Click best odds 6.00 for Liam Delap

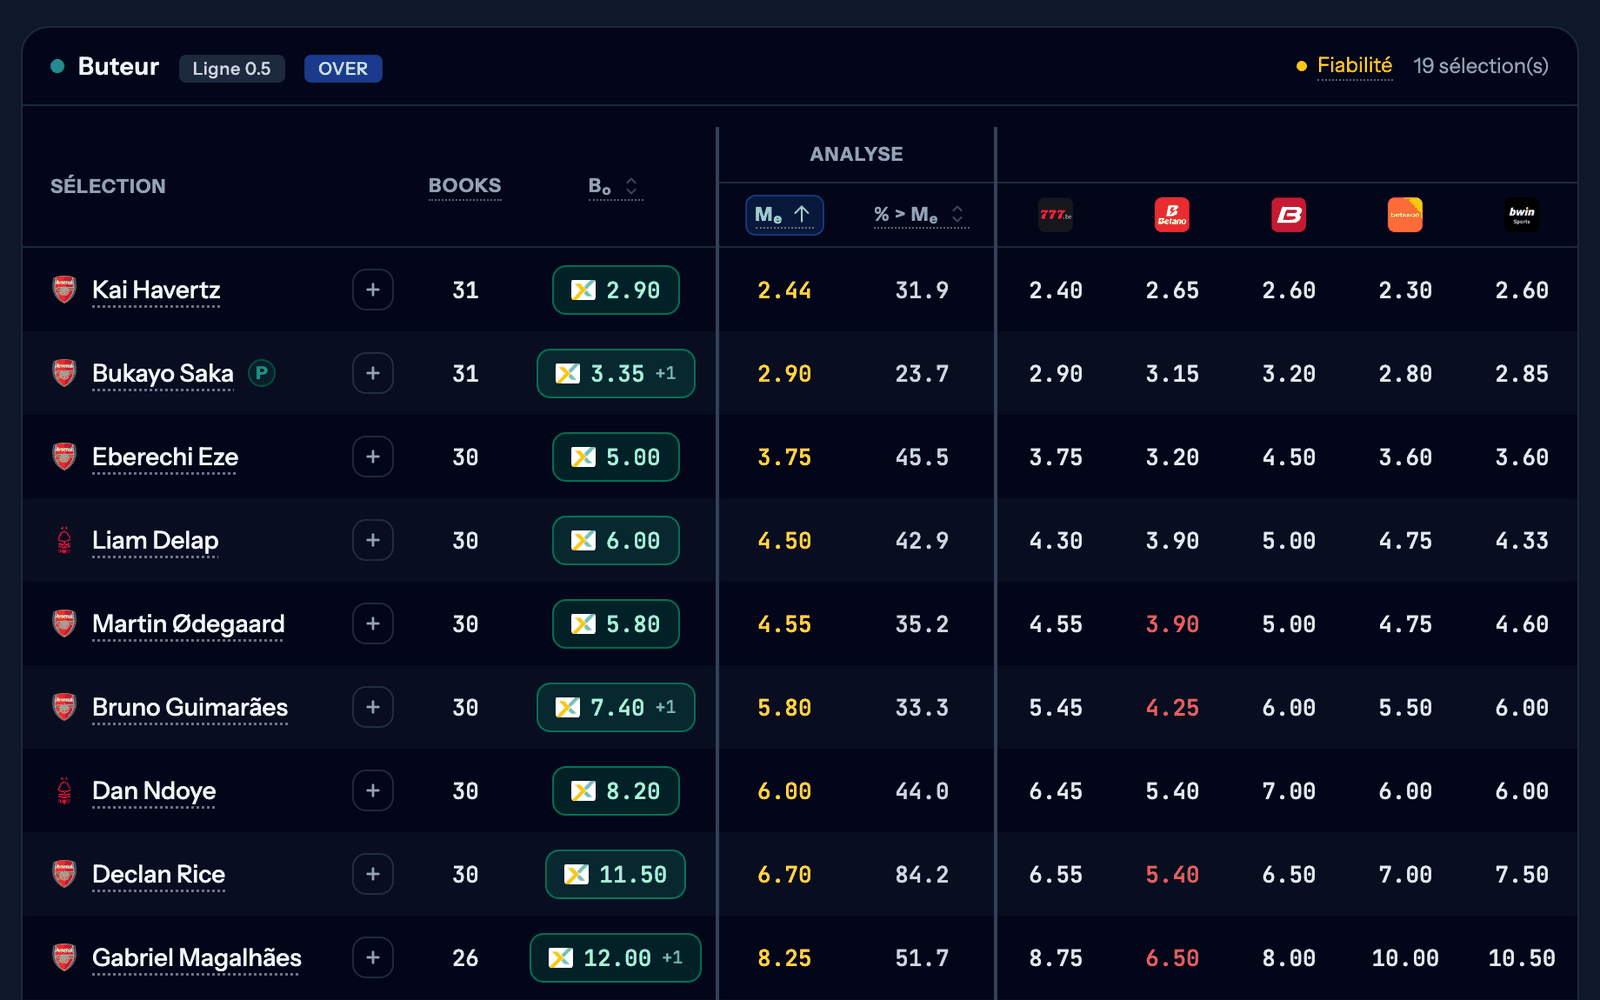pyautogui.click(x=616, y=540)
